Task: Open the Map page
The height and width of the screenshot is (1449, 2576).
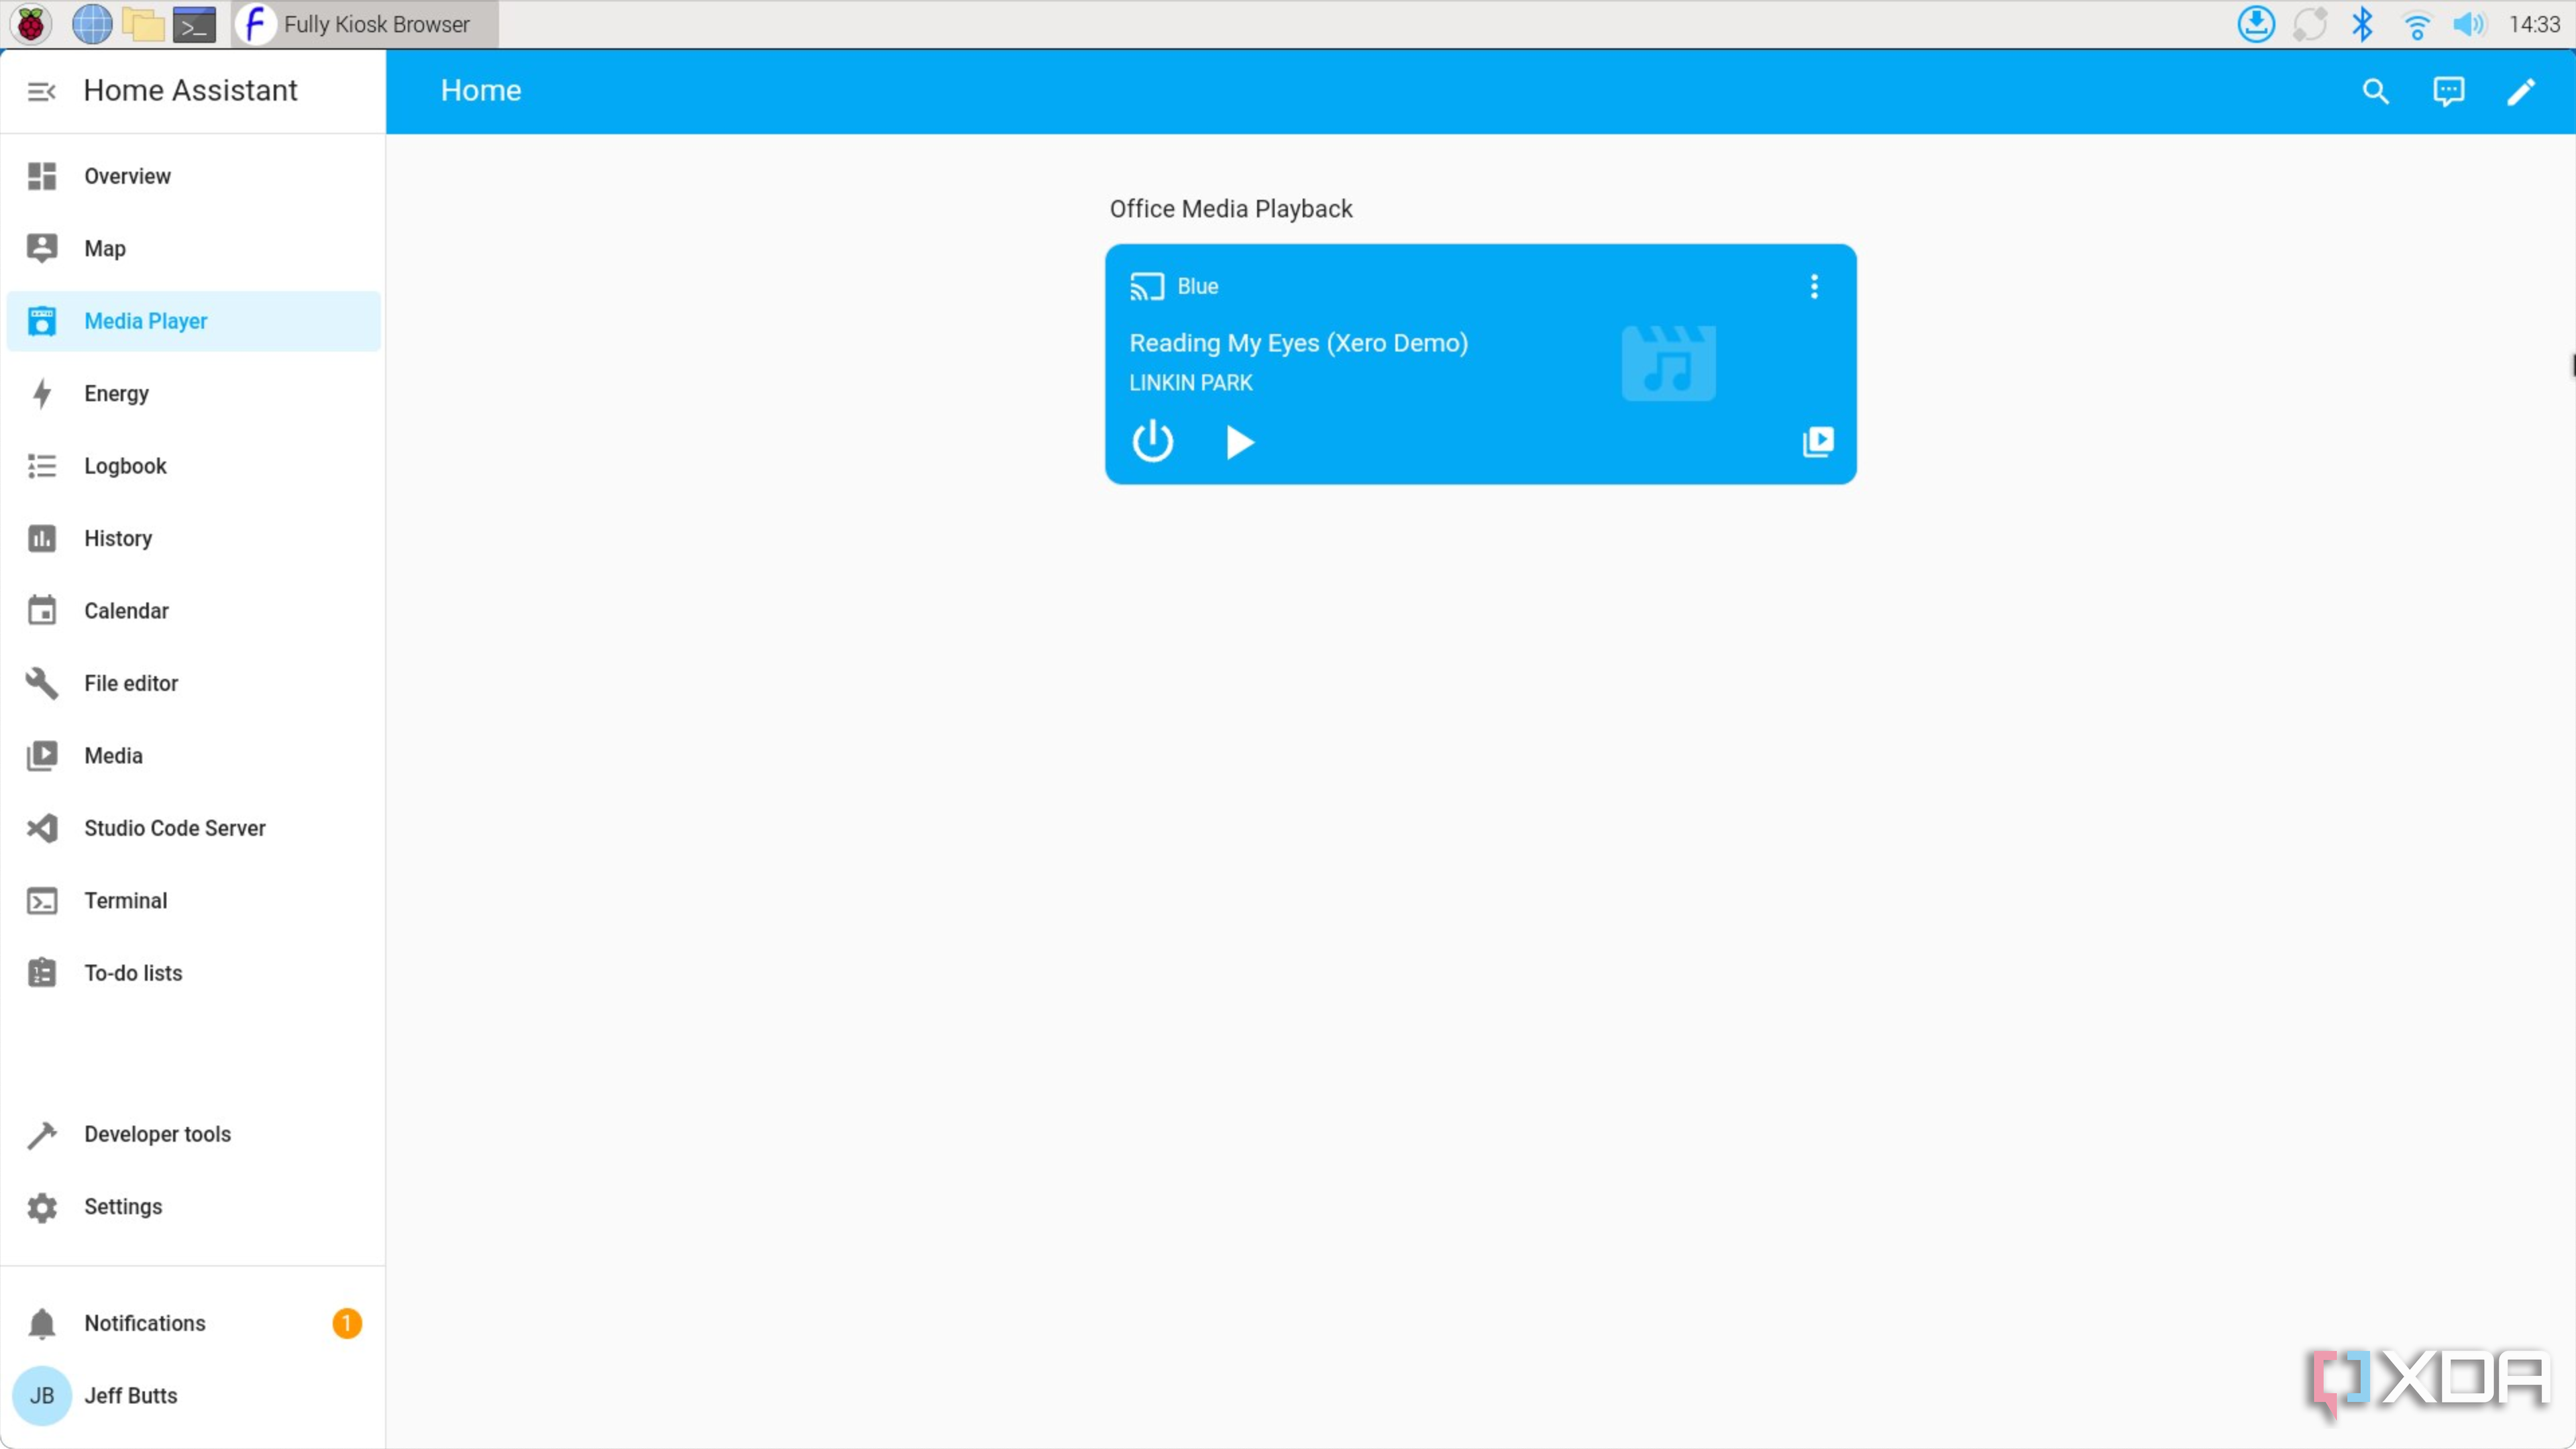Action: click(x=193, y=248)
